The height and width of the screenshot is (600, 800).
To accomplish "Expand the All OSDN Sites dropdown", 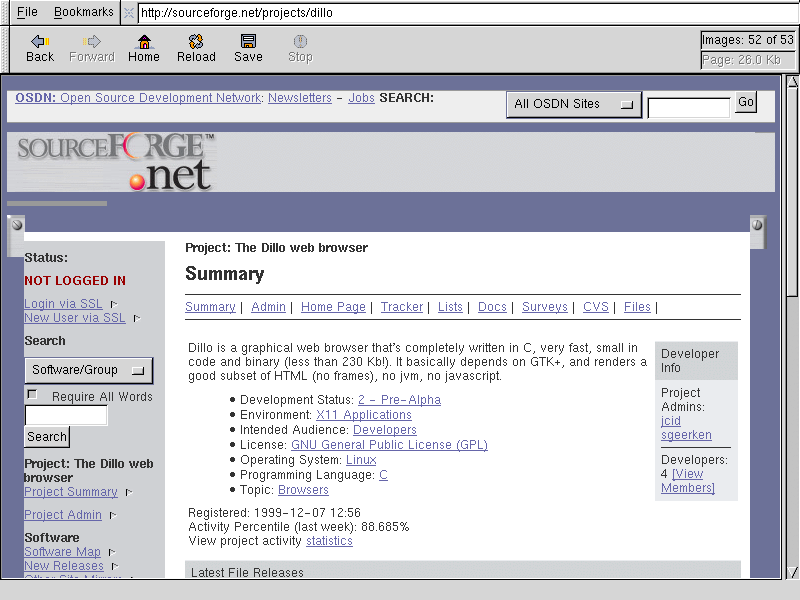I will (x=573, y=104).
